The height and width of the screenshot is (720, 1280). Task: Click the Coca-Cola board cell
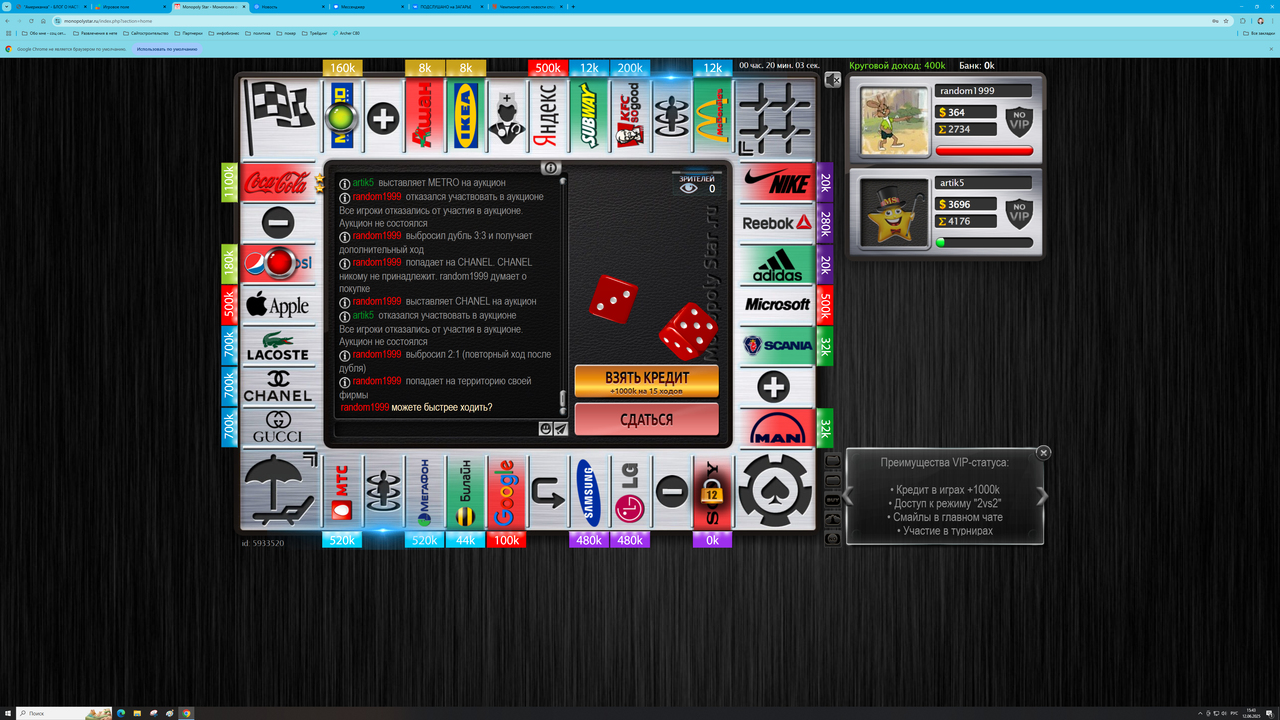pos(277,182)
